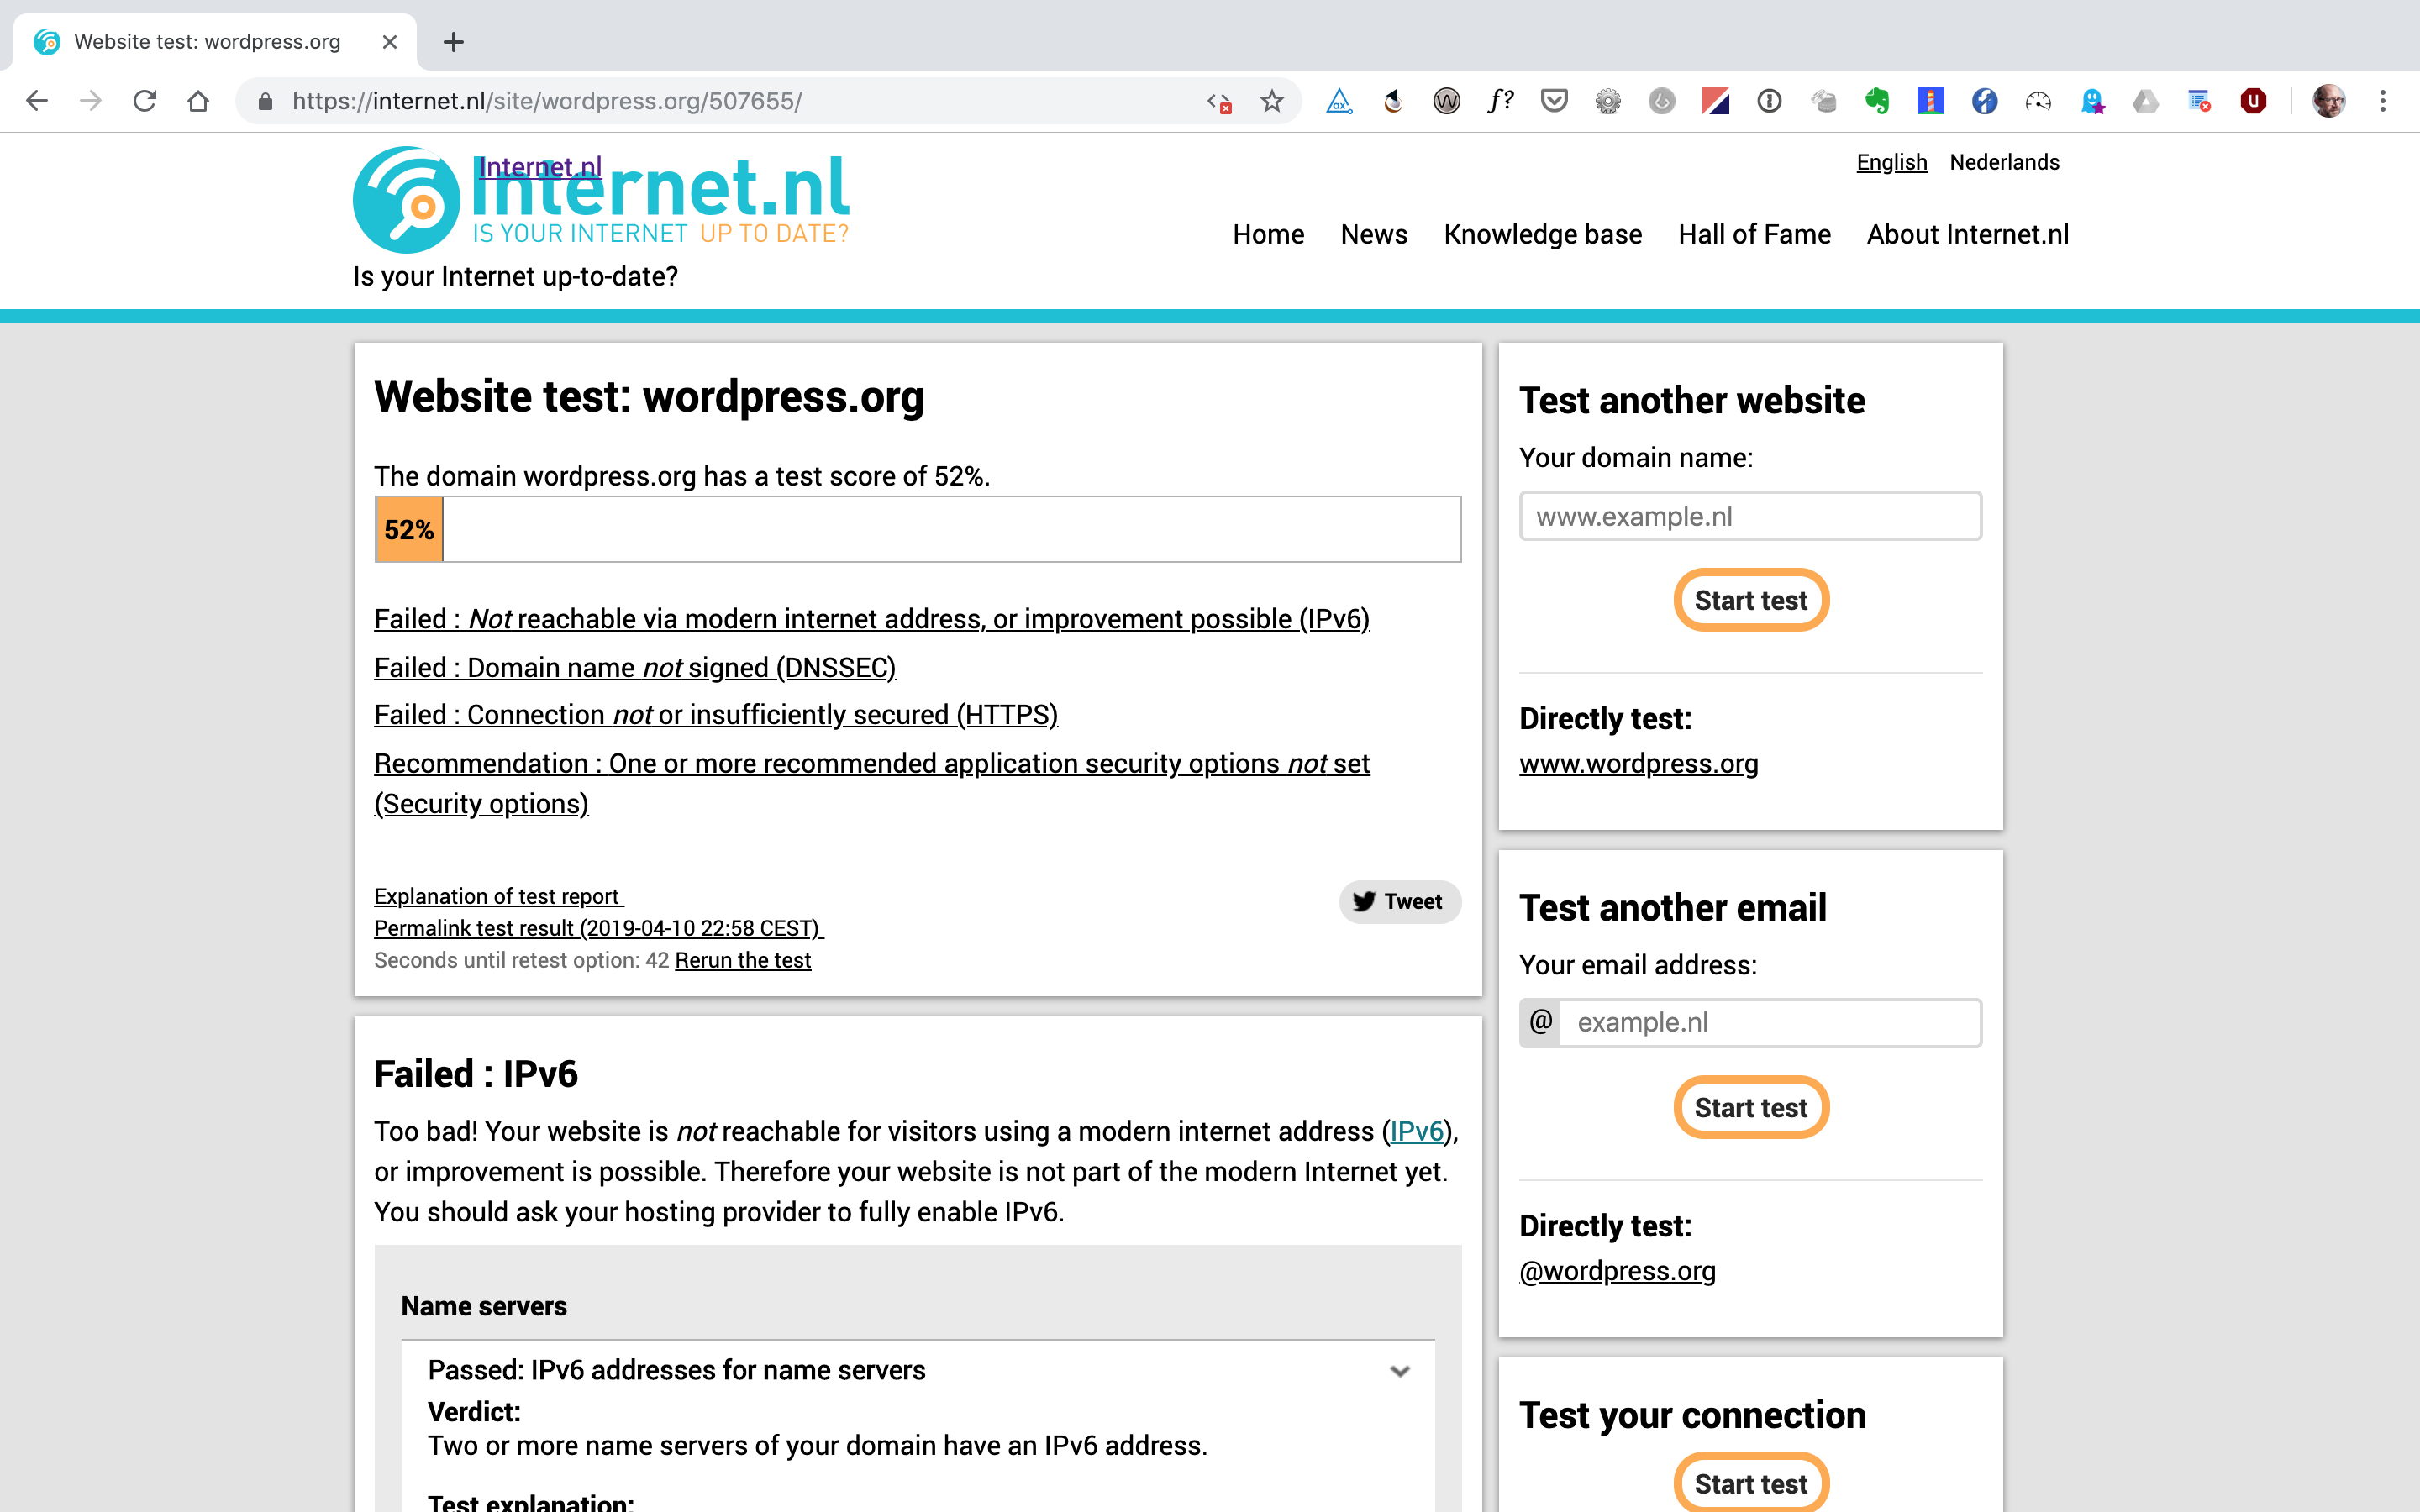Start the connection test button

pos(1751,1483)
